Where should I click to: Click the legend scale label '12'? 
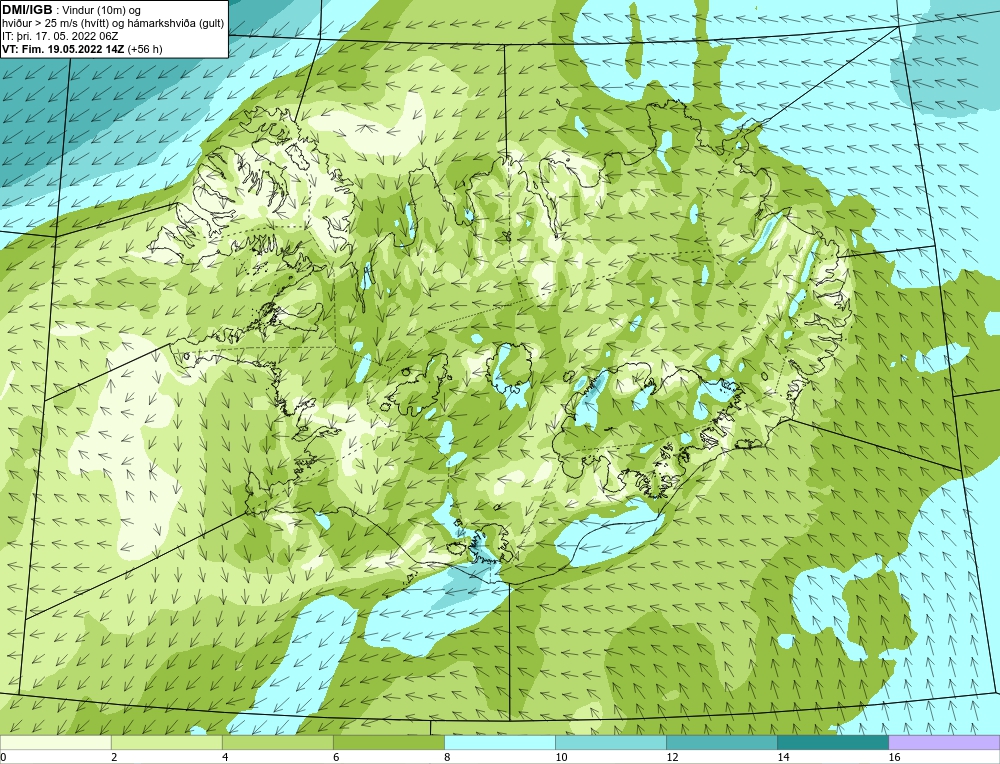[672, 757]
